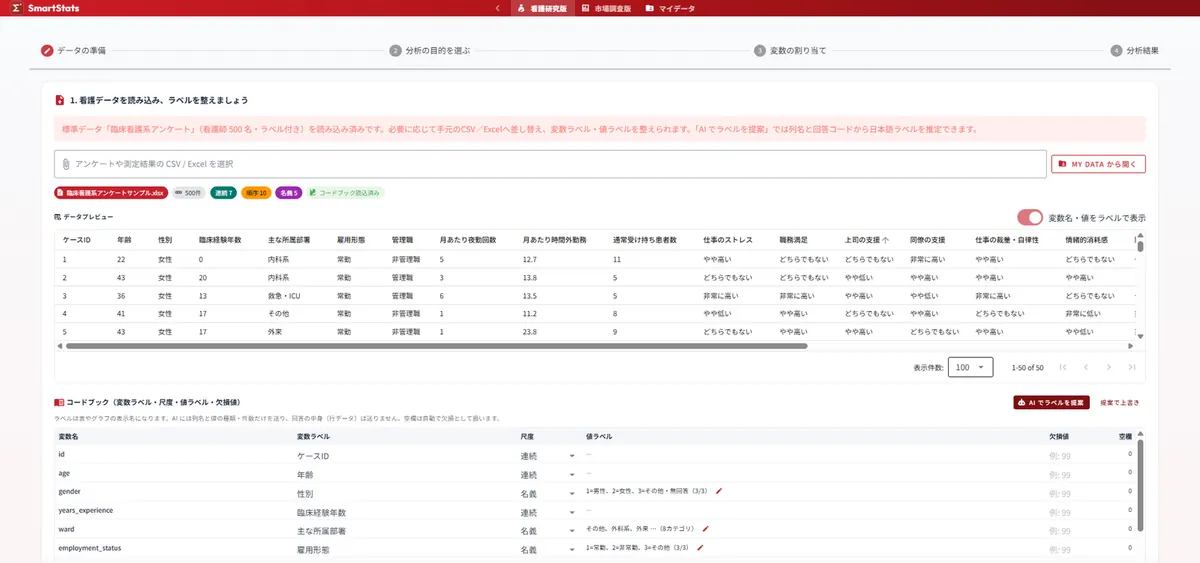Click the コードブック読込済み chip
Viewport: 1200px width, 563px height.
click(344, 192)
